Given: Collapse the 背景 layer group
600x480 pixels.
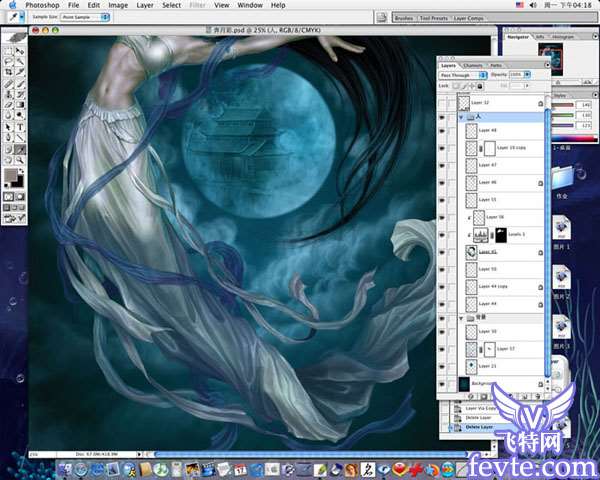Looking at the screenshot, I should pos(461,318).
